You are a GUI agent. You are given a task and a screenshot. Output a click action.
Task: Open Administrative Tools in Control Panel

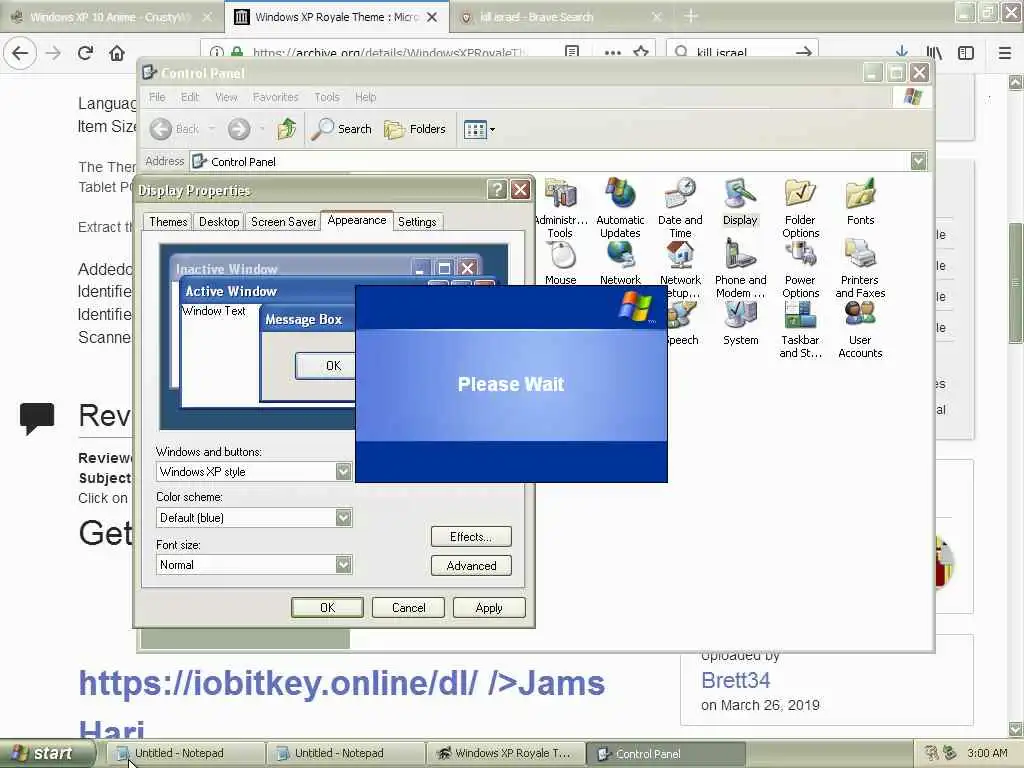tap(560, 208)
